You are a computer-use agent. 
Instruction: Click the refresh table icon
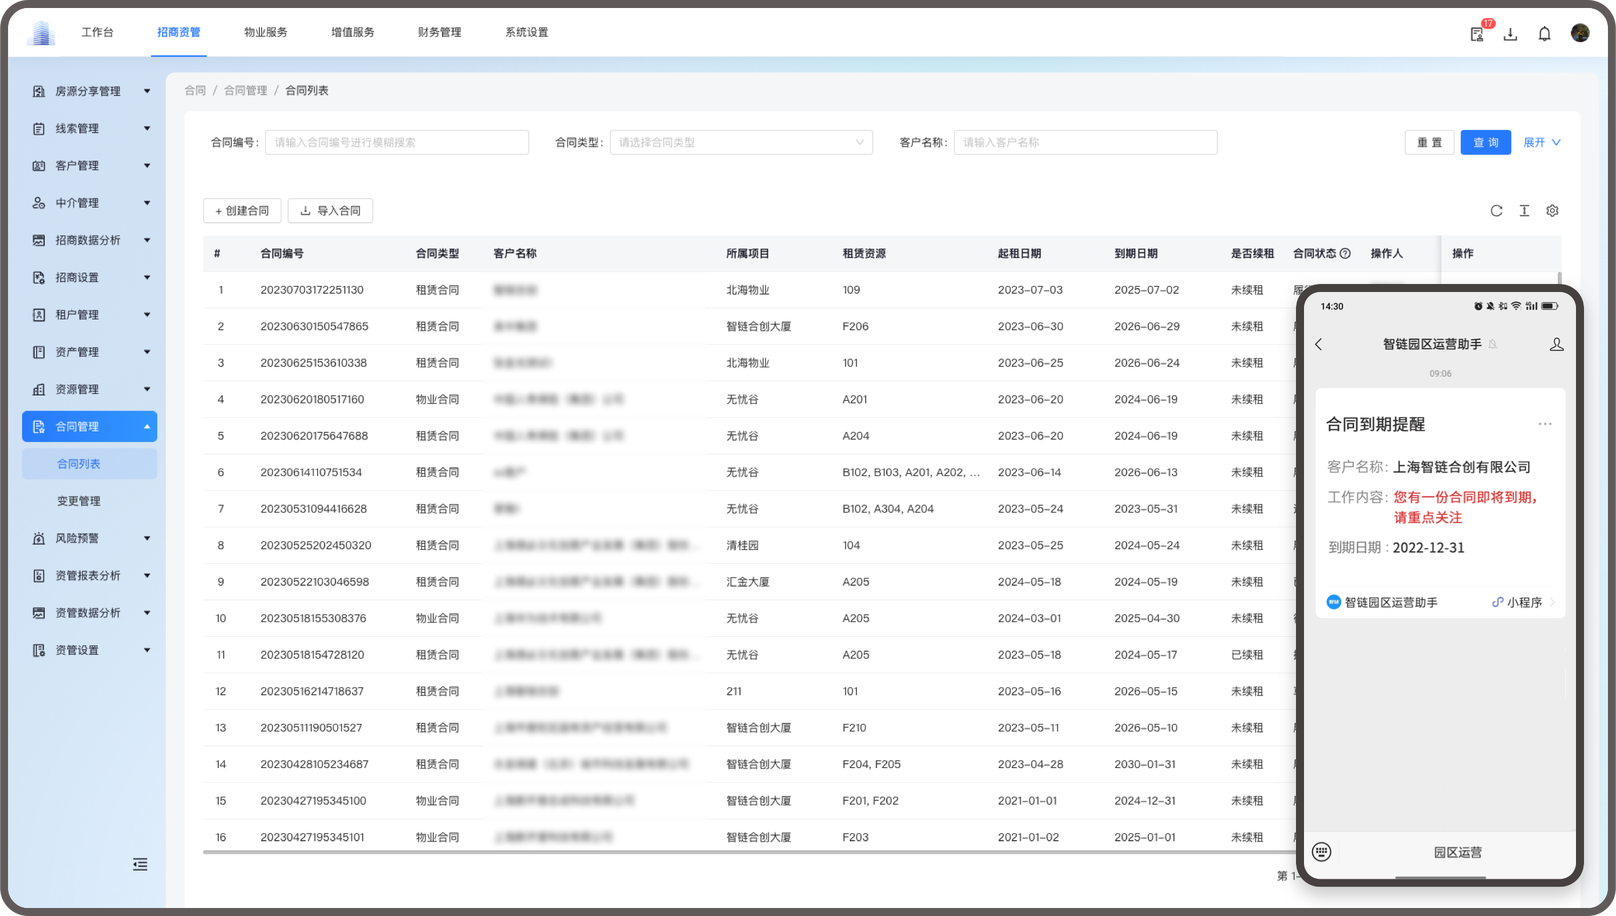tap(1496, 211)
